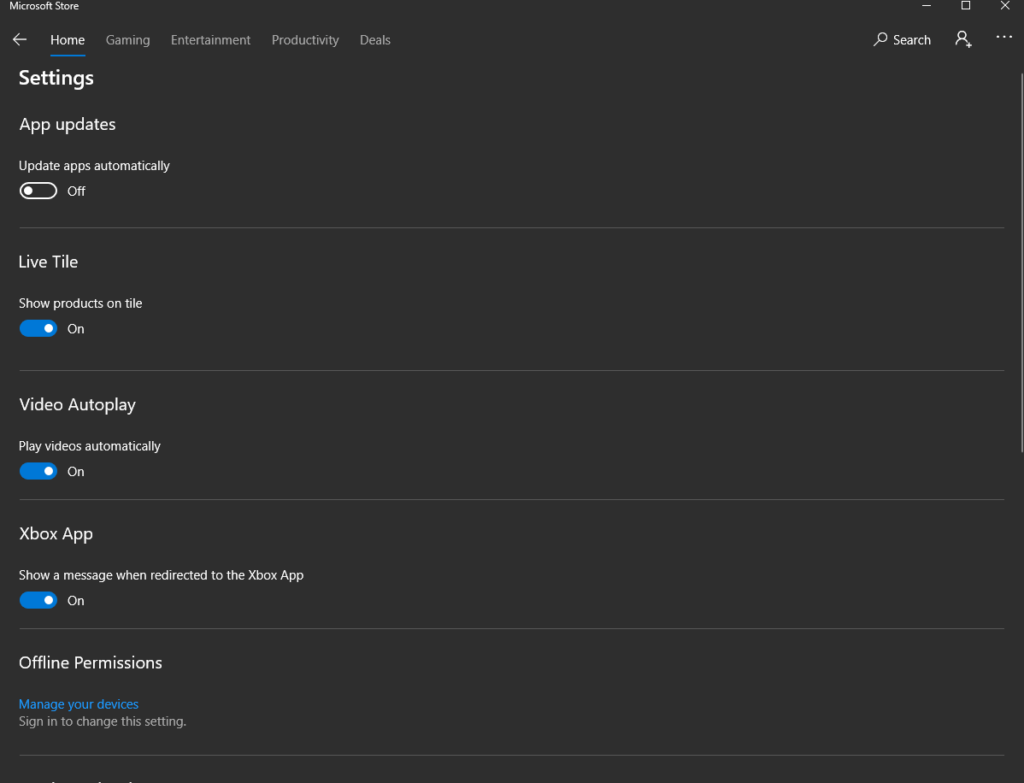Click the Xbox App section heading
This screenshot has height=783, width=1024.
(x=56, y=534)
